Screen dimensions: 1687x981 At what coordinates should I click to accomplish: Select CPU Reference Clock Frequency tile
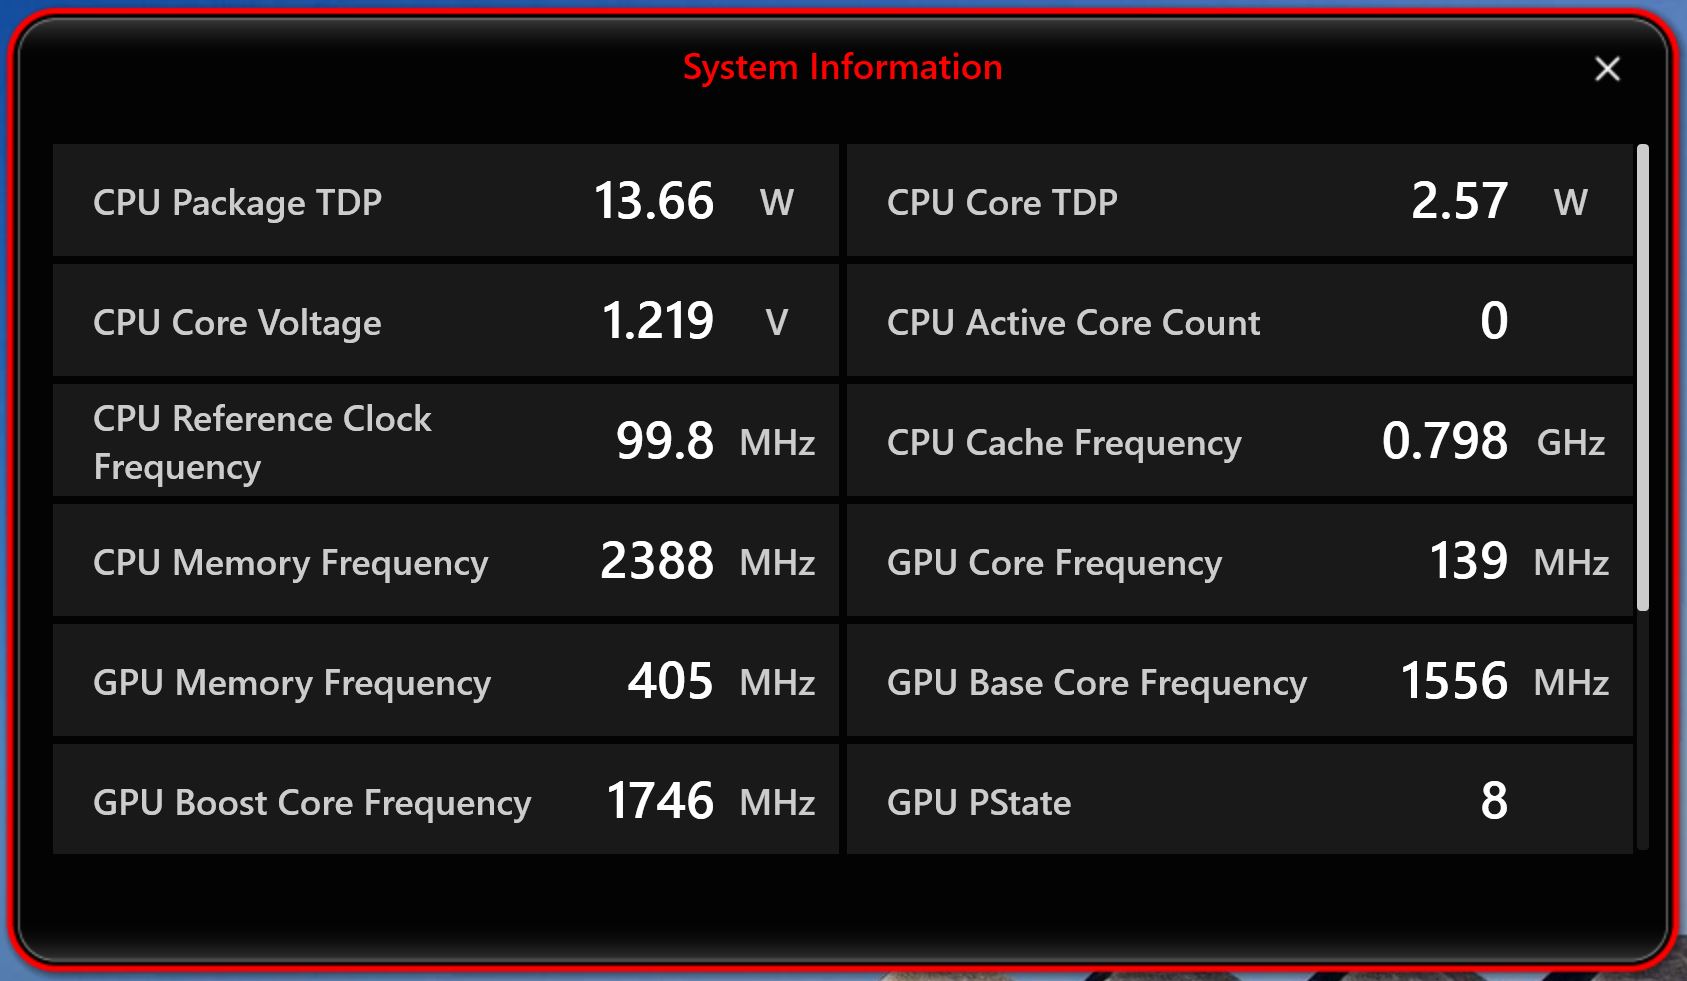[x=445, y=441]
